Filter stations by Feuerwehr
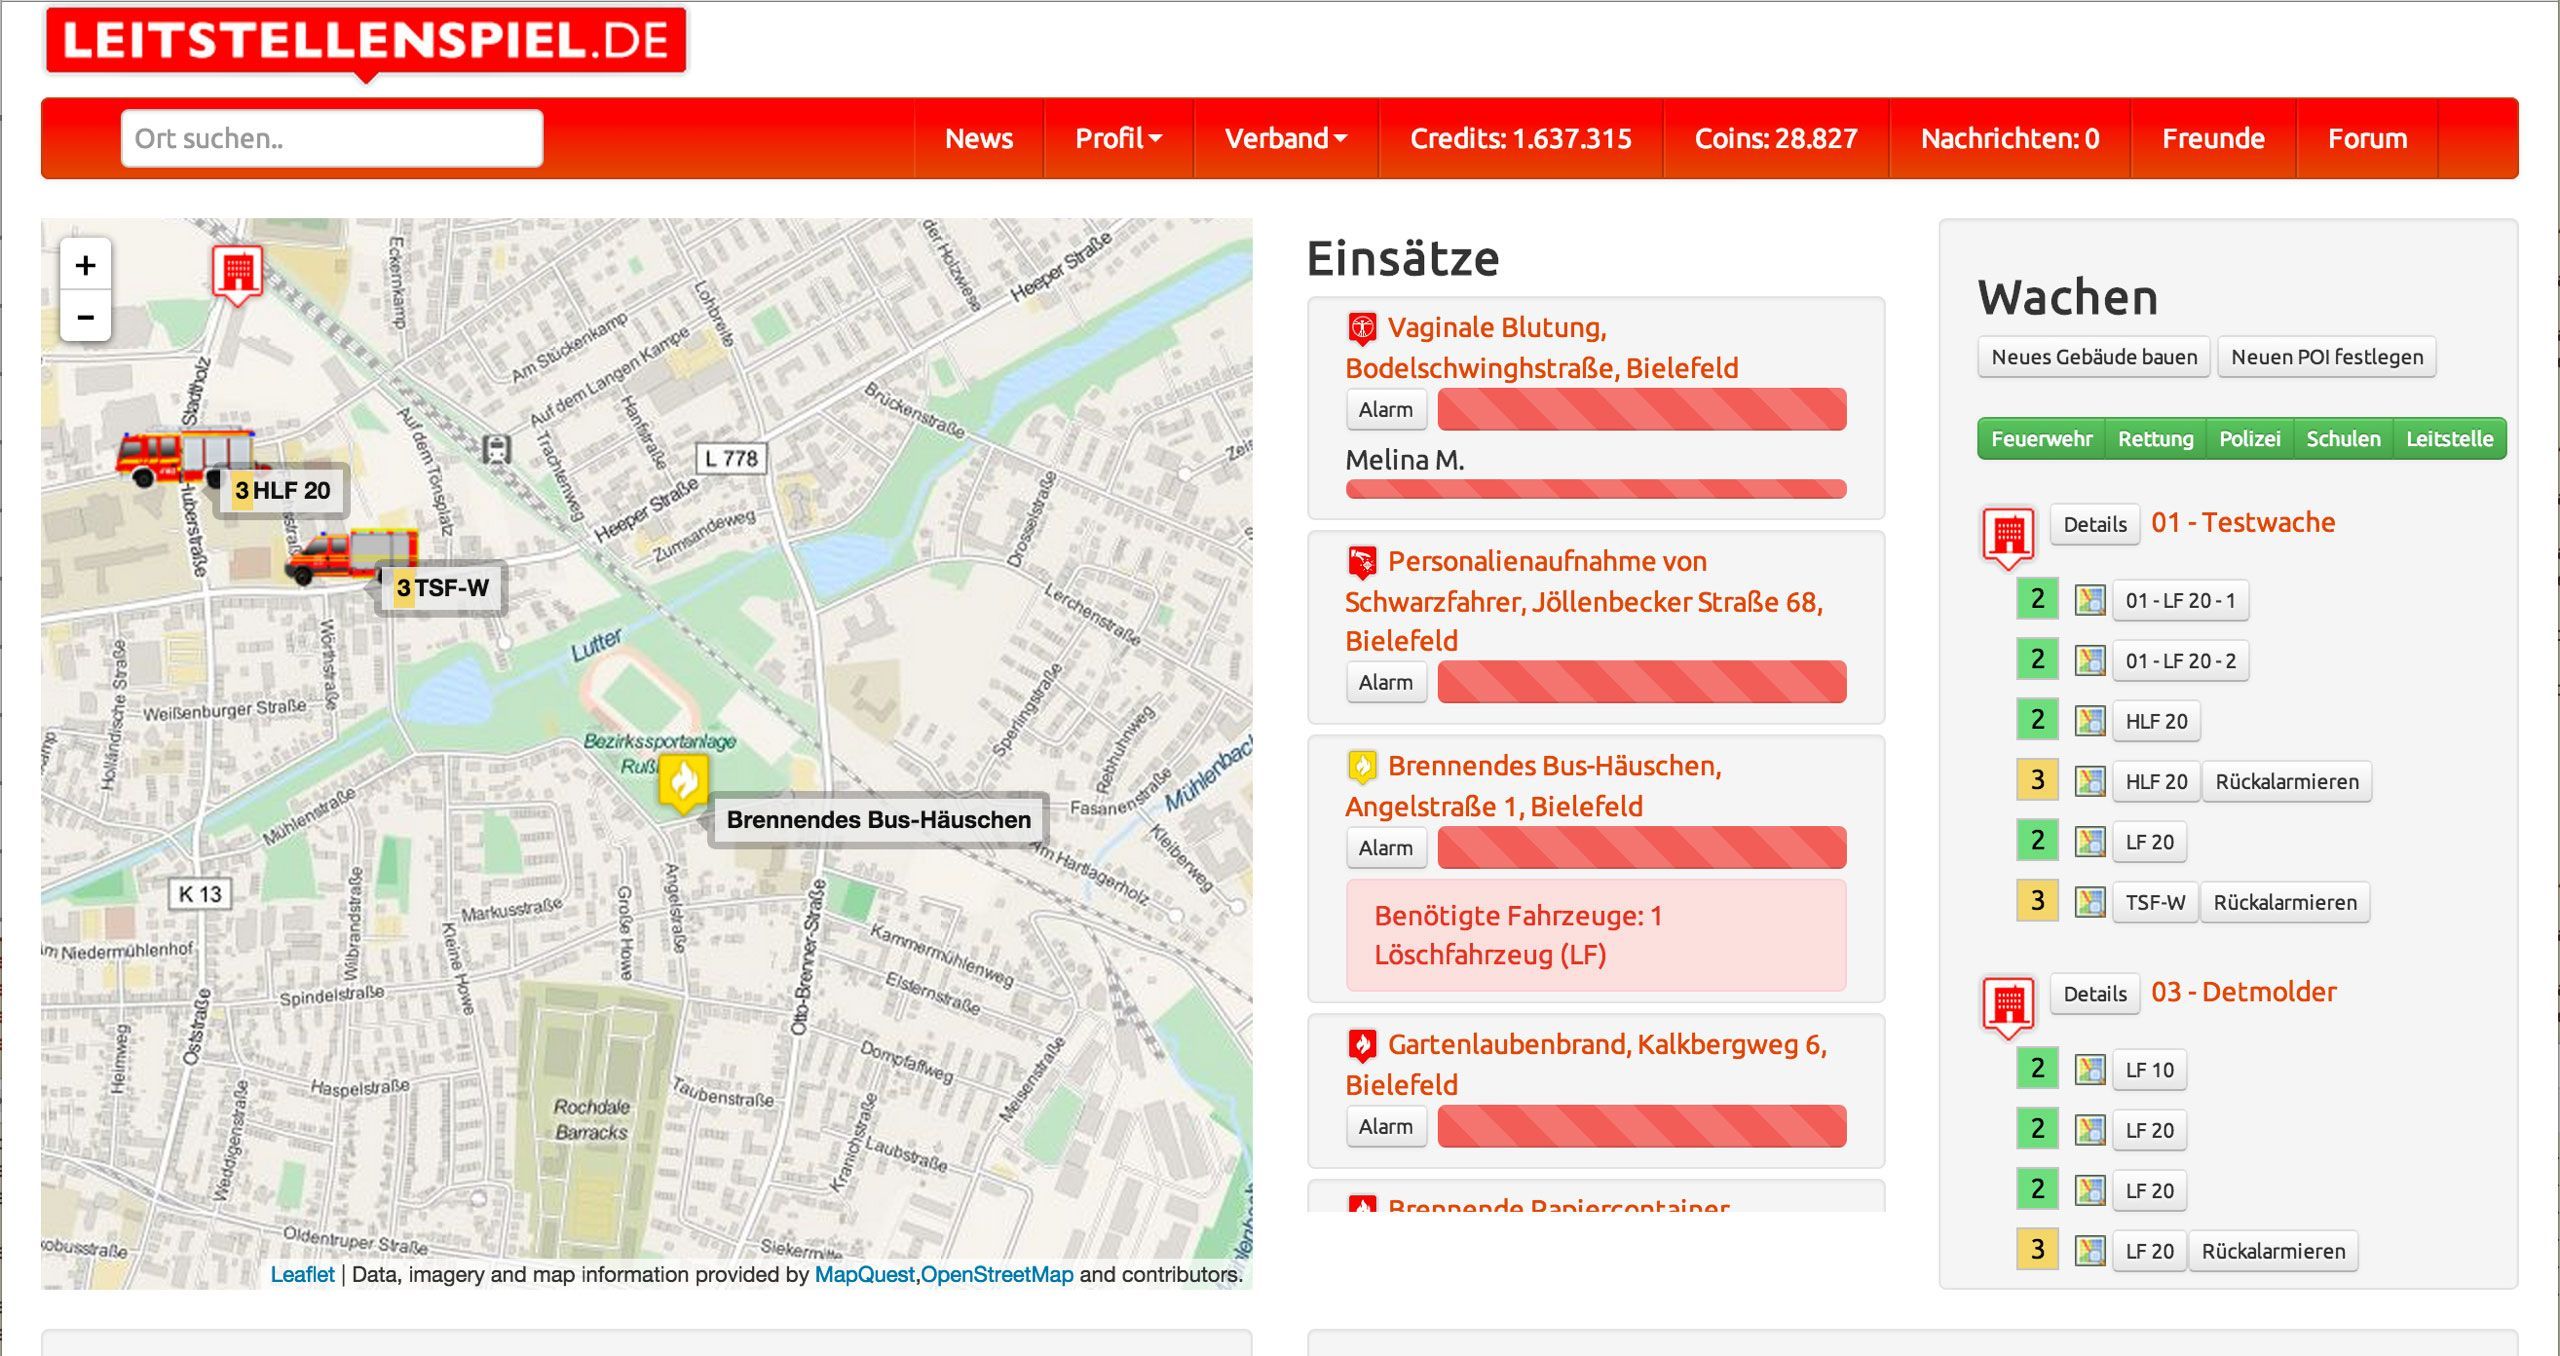Image resolution: width=2560 pixels, height=1356 pixels. point(2041,439)
